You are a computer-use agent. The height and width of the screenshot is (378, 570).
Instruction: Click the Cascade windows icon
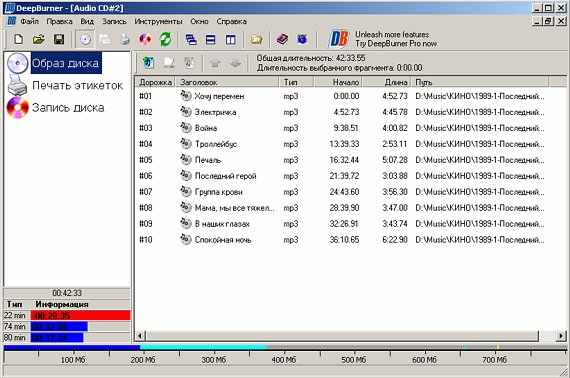pyautogui.click(x=191, y=39)
